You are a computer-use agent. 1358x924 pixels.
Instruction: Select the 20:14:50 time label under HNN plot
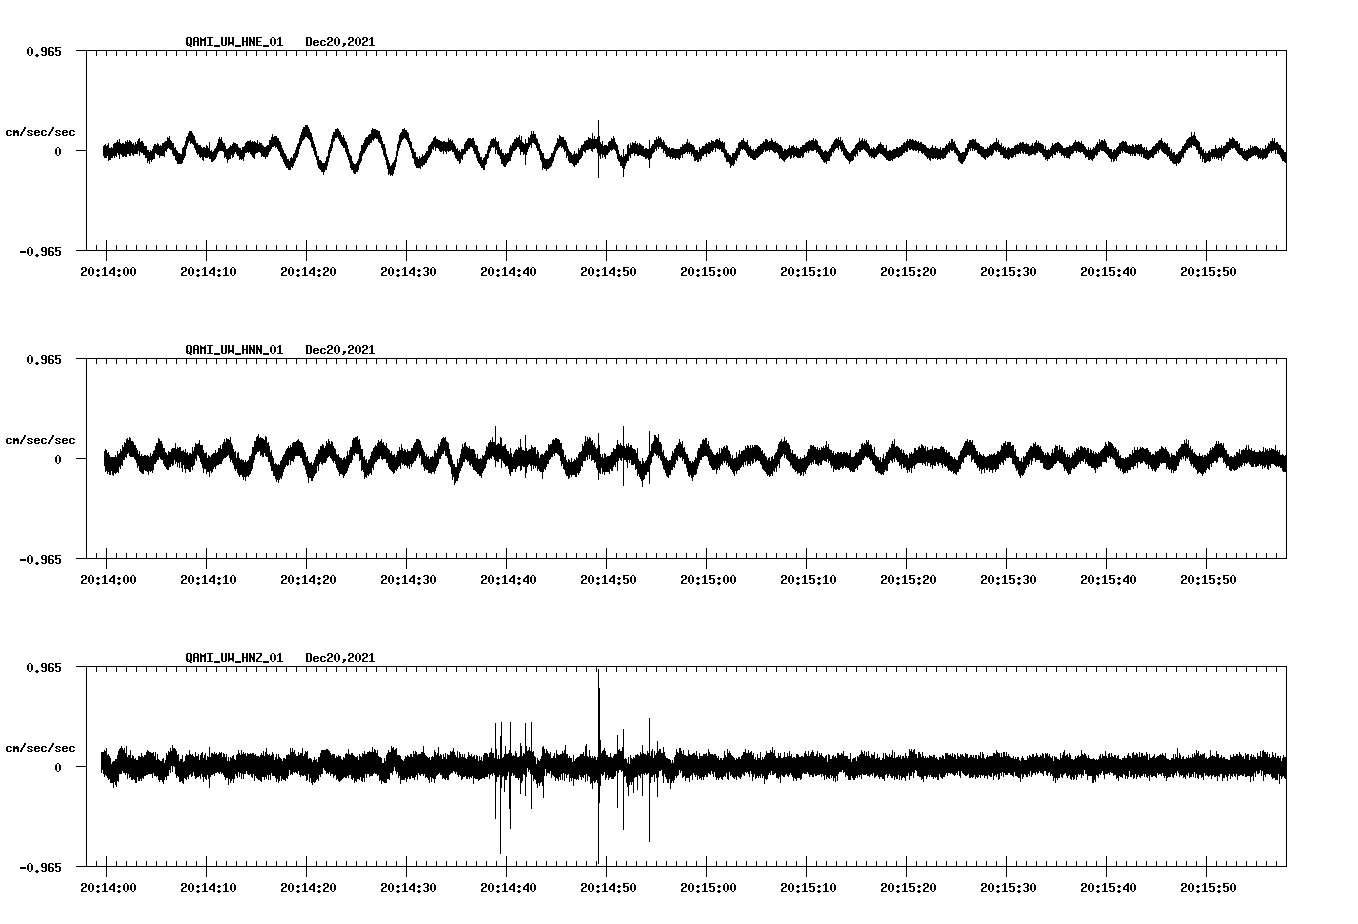pos(608,580)
